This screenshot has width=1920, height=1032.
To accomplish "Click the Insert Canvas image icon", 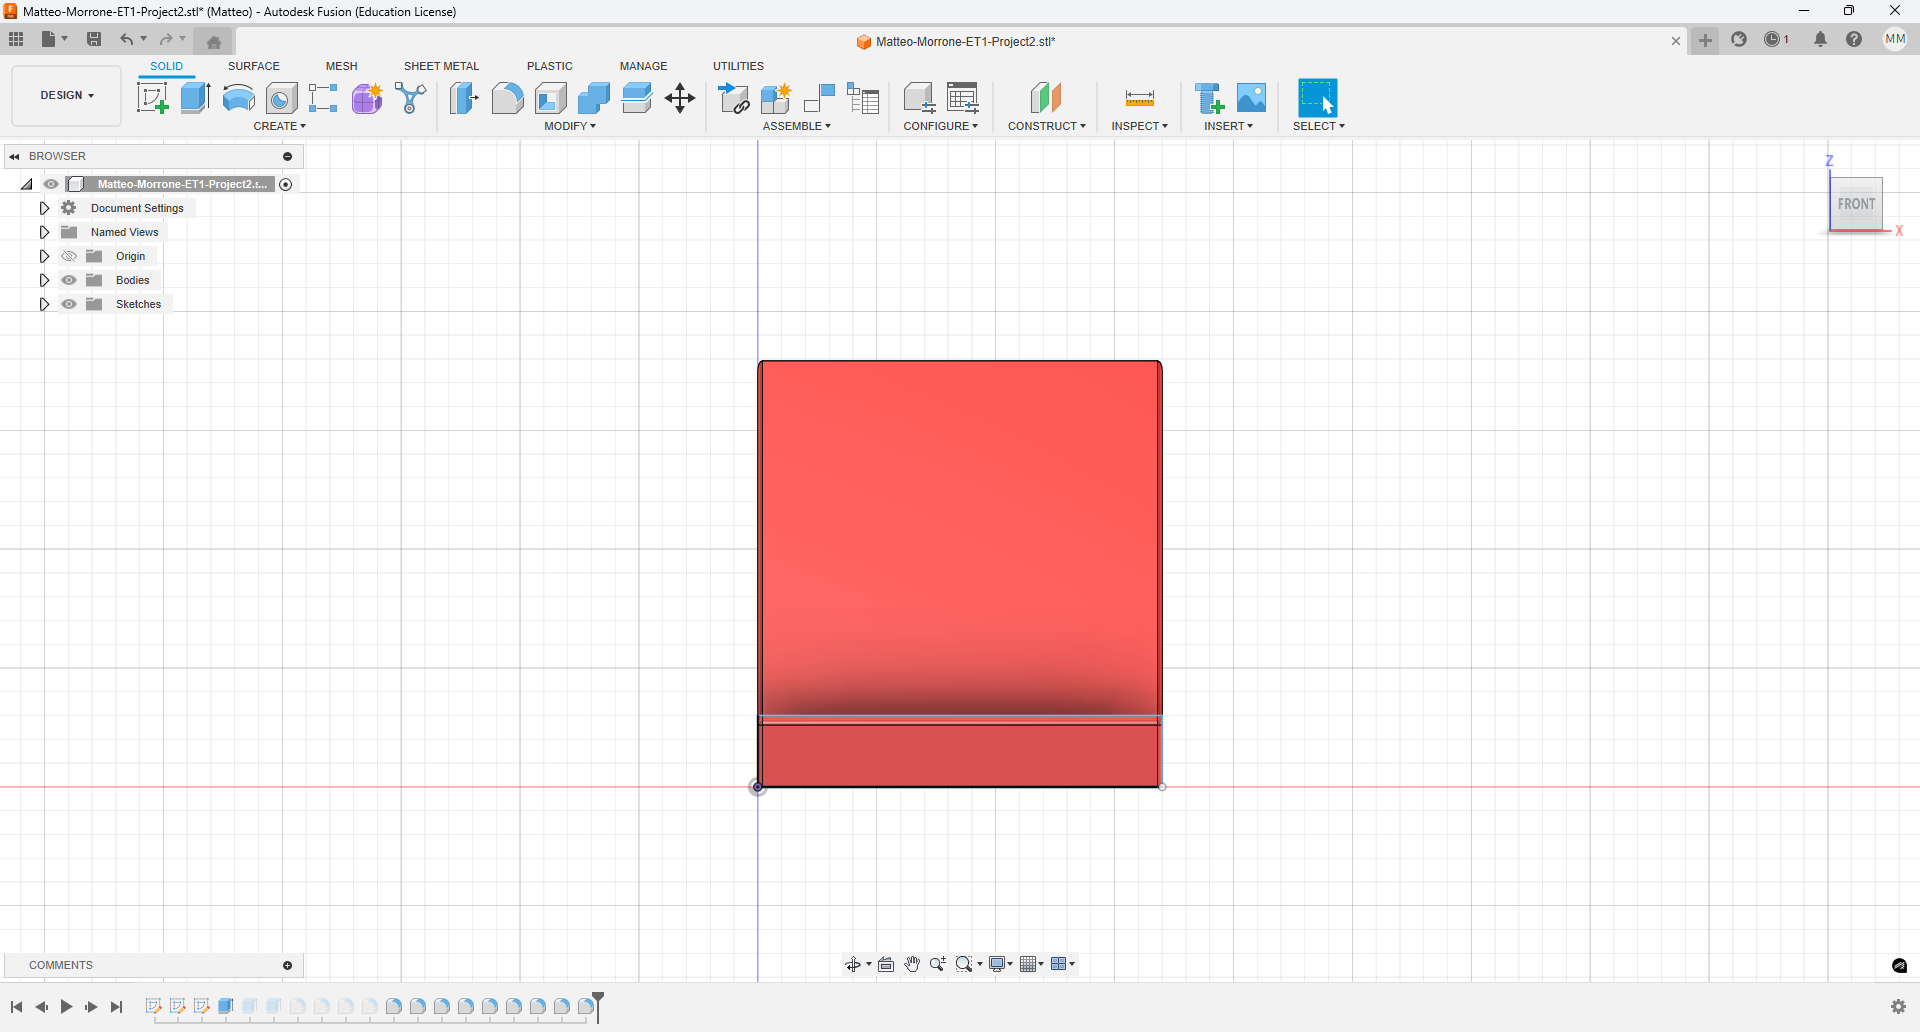I will click(x=1251, y=98).
